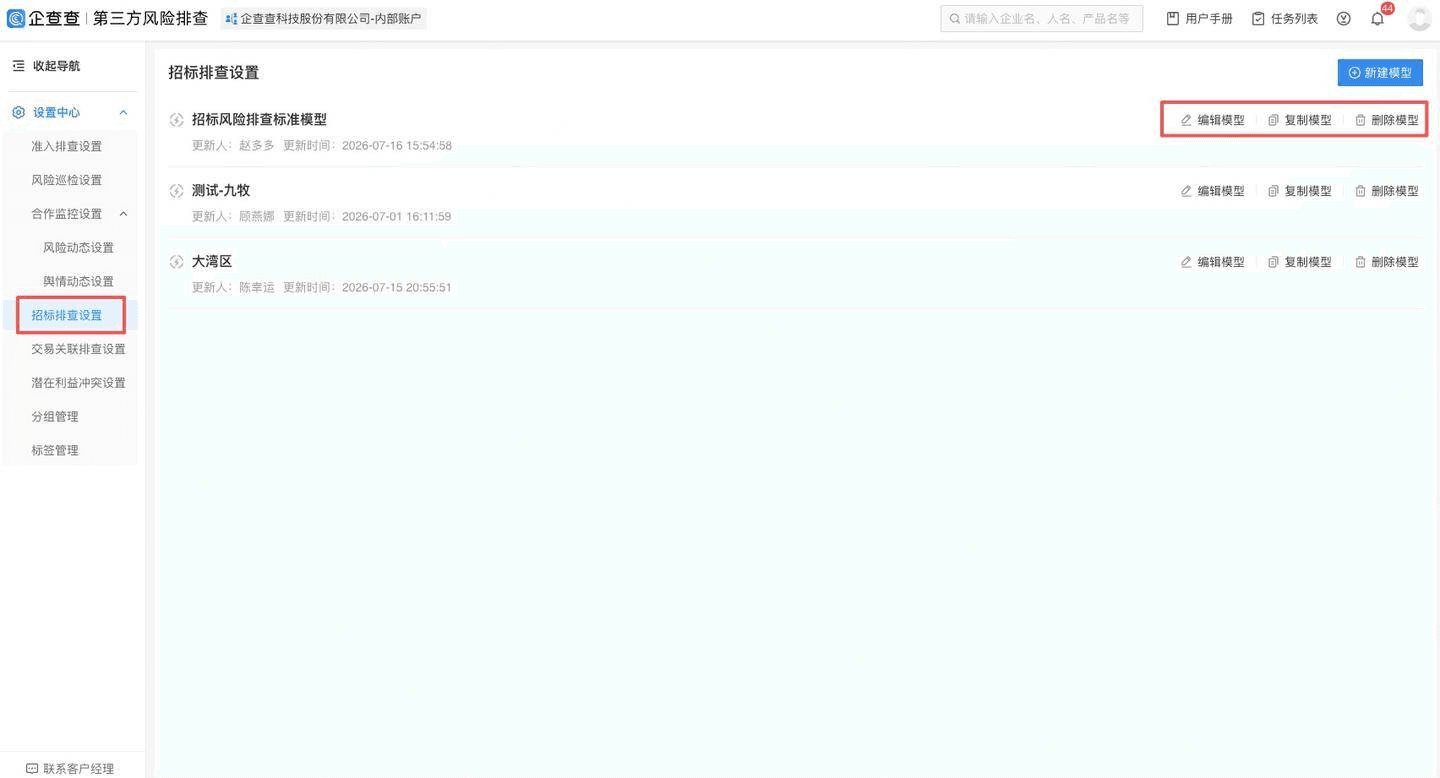
Task: Select 招标排查设置 in sidebar
Action: pyautogui.click(x=67, y=315)
